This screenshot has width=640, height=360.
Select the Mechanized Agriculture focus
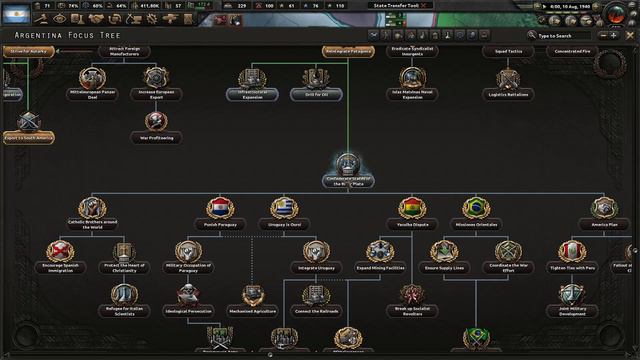coord(252,301)
